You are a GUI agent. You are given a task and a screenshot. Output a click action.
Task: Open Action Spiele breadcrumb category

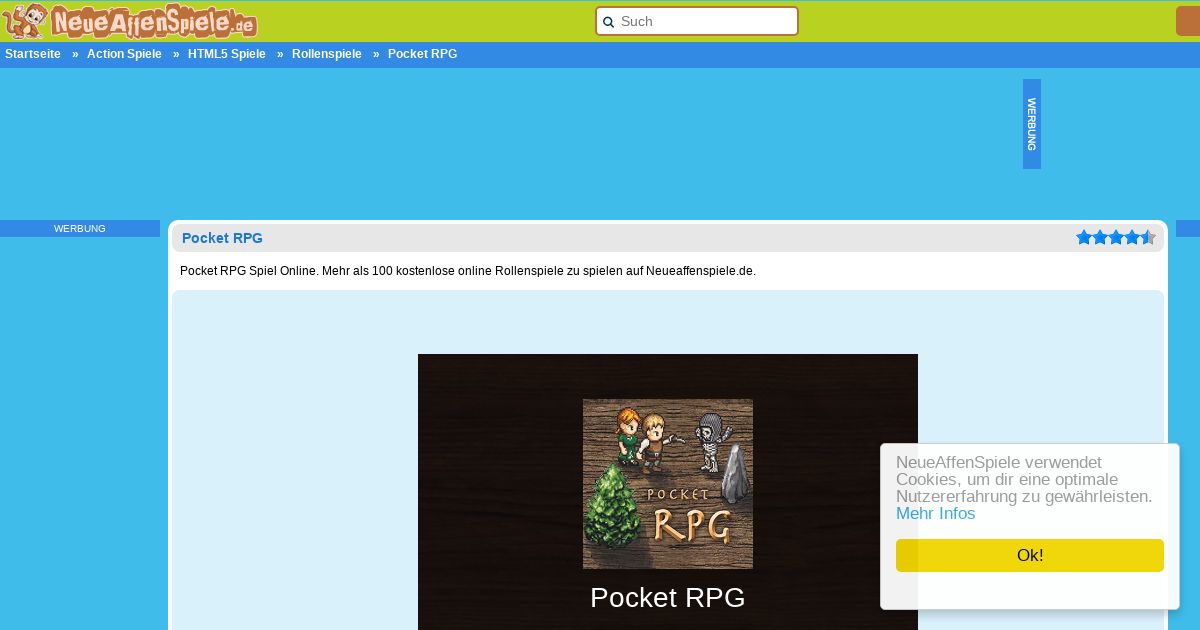pyautogui.click(x=124, y=54)
